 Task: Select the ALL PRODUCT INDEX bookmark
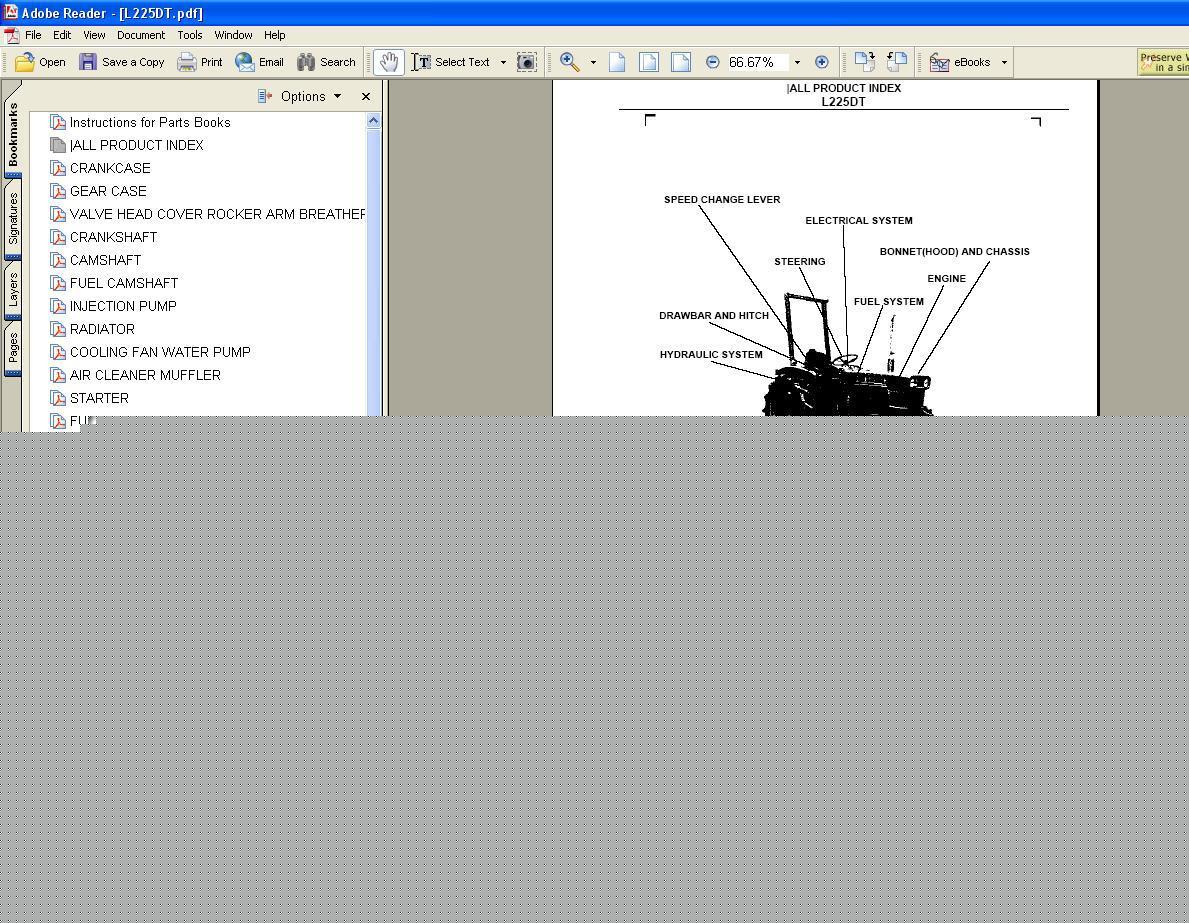136,145
